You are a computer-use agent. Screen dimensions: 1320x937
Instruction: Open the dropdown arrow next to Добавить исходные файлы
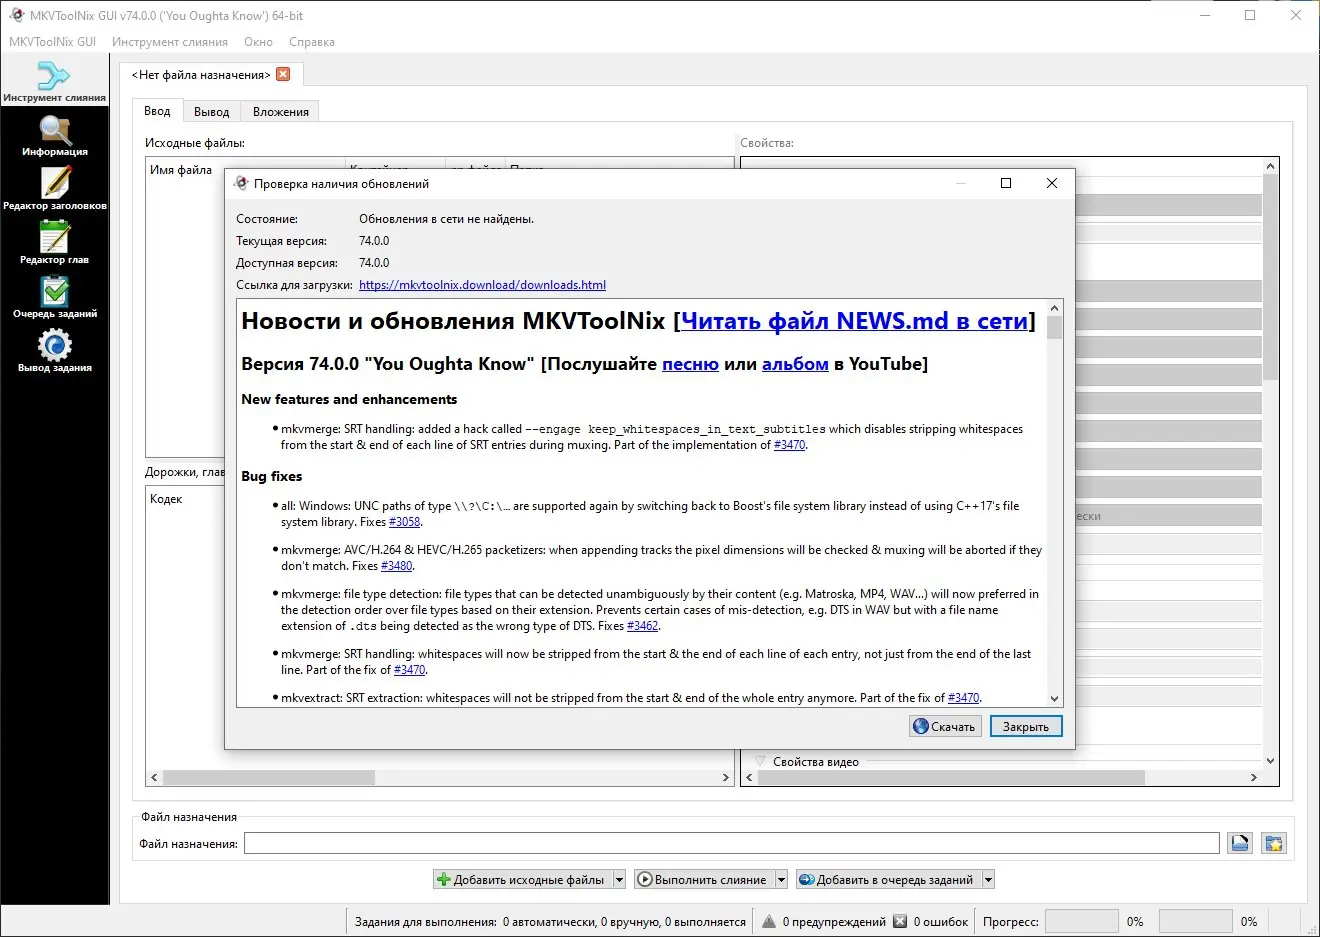click(619, 880)
